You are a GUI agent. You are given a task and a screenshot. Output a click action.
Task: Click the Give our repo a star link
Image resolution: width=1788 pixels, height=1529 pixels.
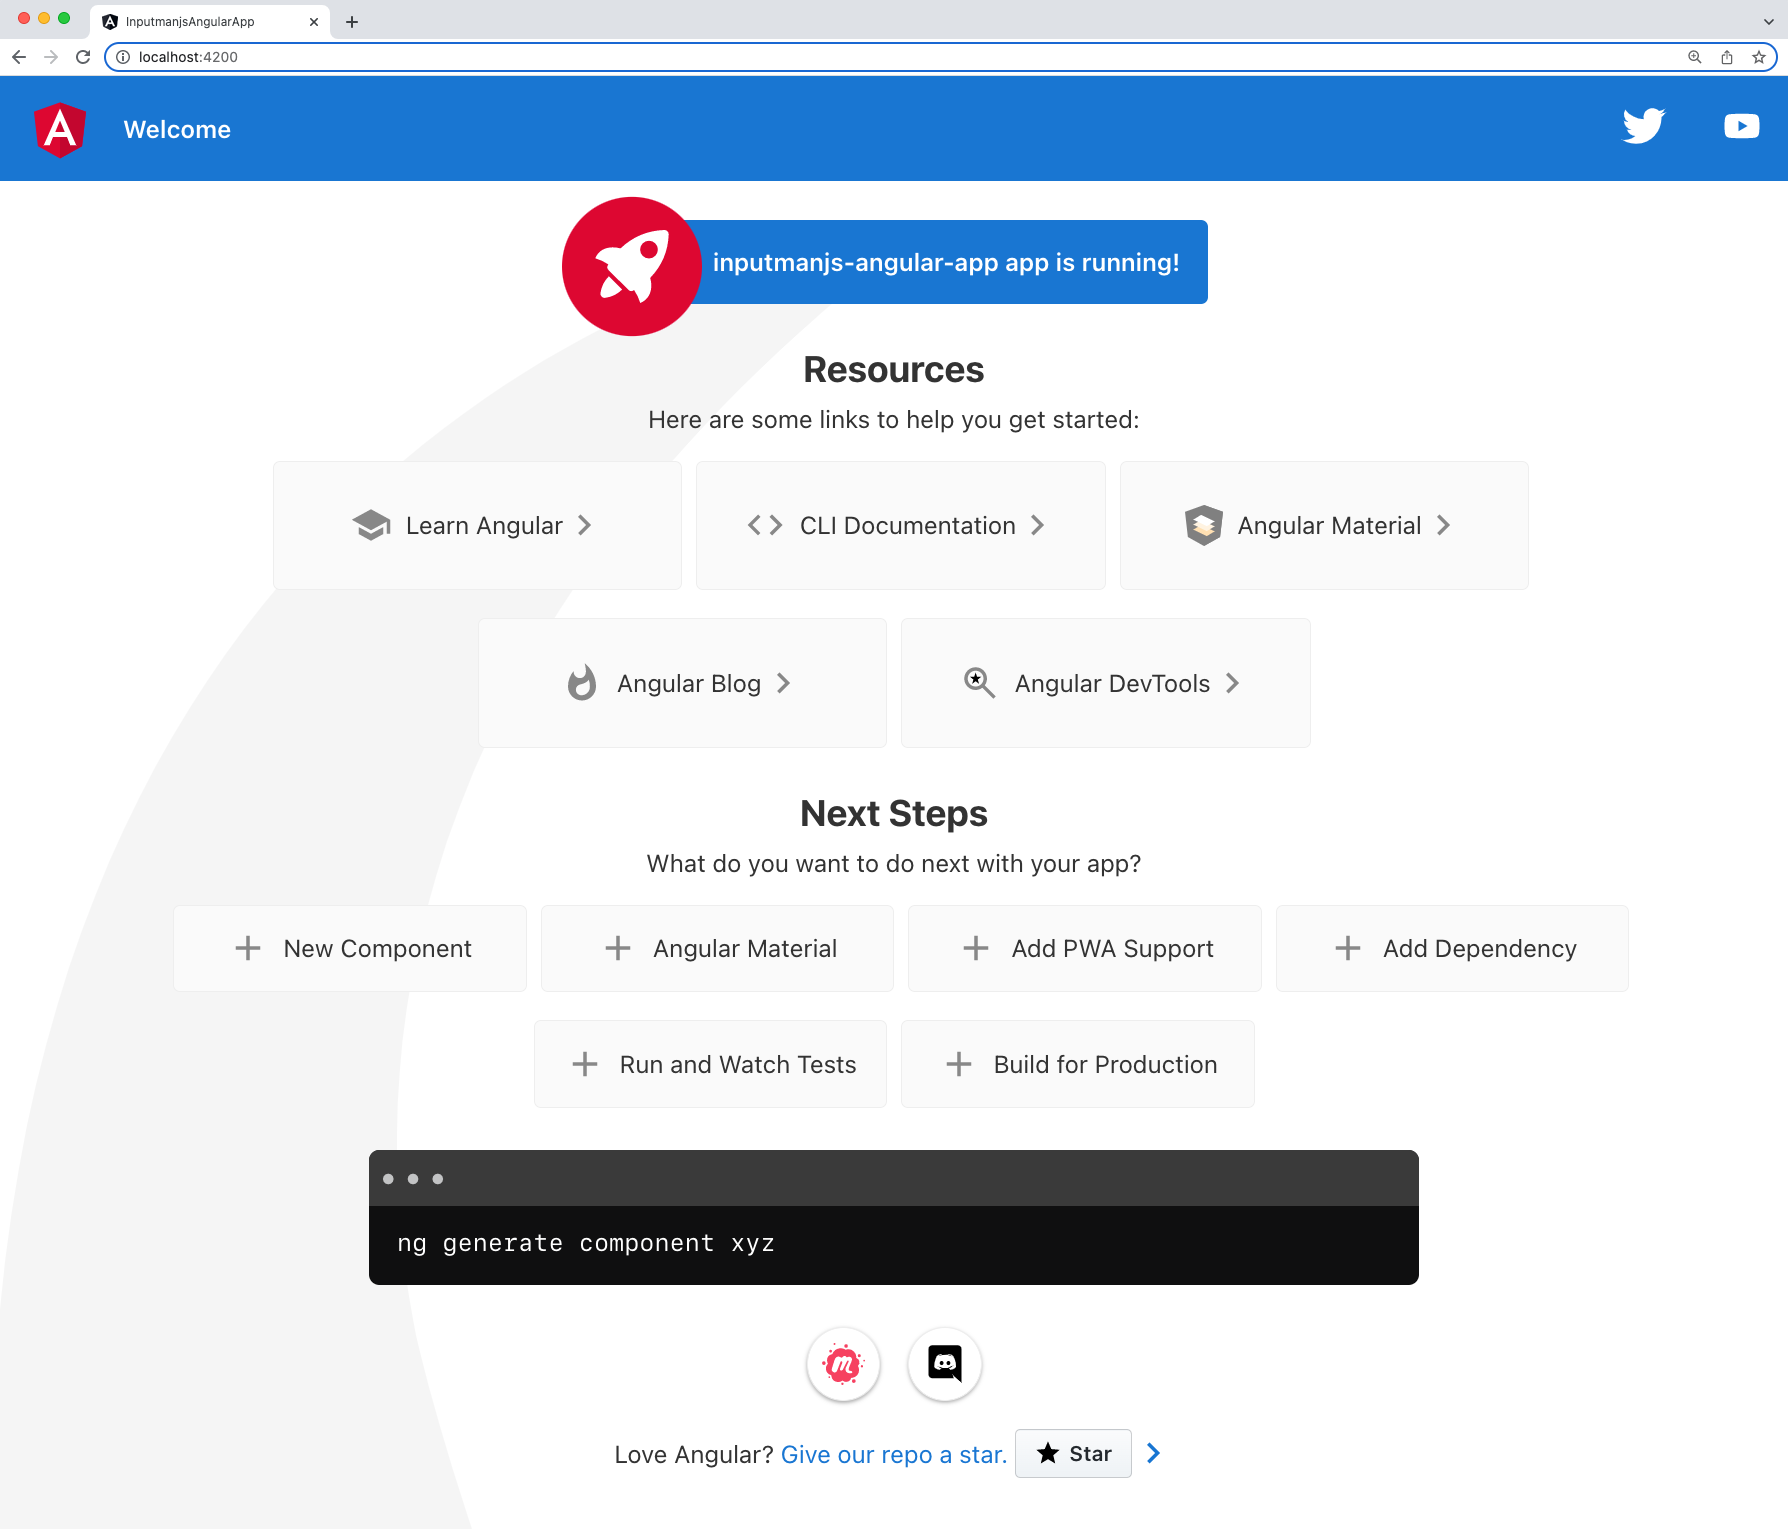pyautogui.click(x=894, y=1455)
